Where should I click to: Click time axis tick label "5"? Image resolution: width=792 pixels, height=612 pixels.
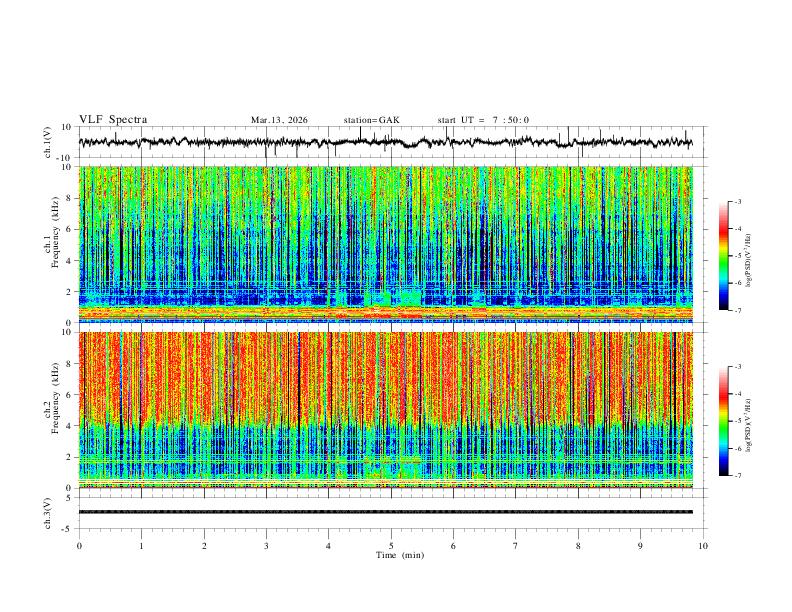(x=391, y=546)
